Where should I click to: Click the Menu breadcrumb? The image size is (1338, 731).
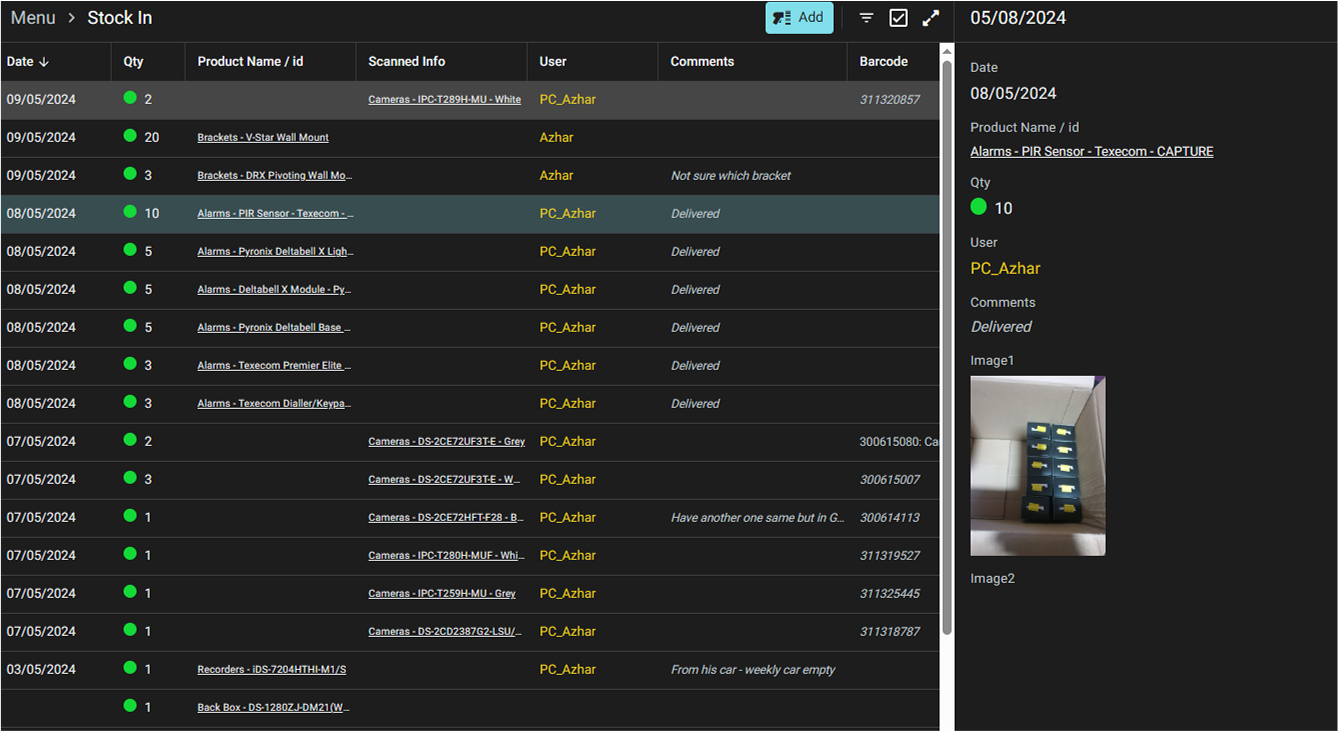33,18
